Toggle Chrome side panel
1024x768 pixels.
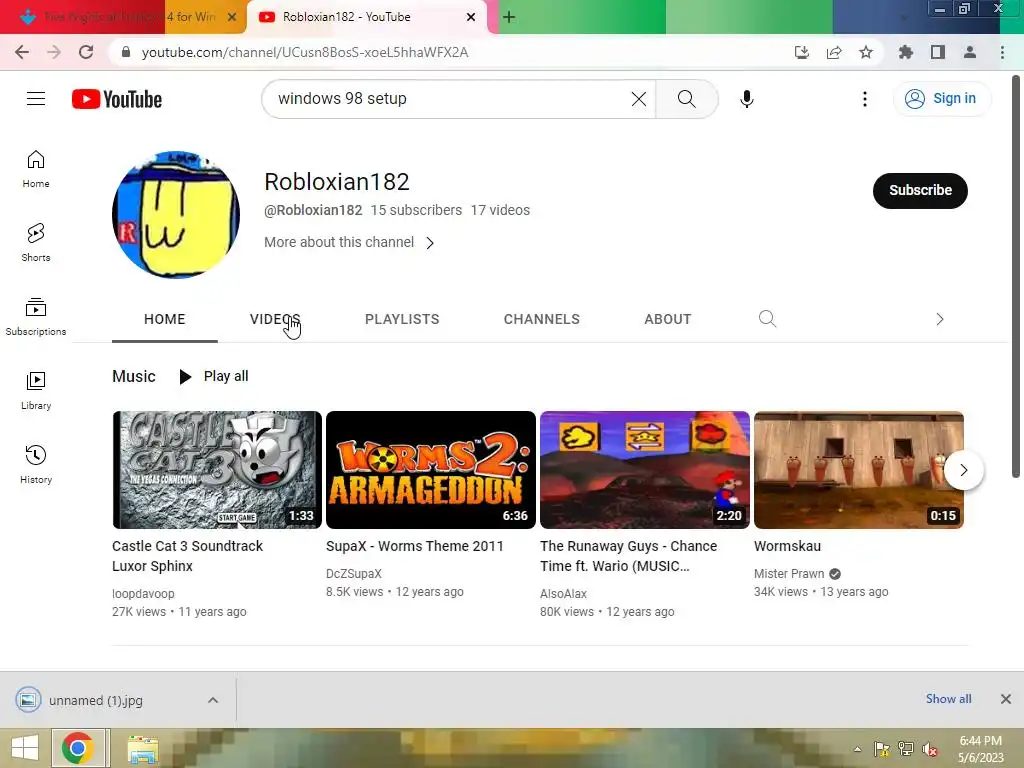point(938,52)
